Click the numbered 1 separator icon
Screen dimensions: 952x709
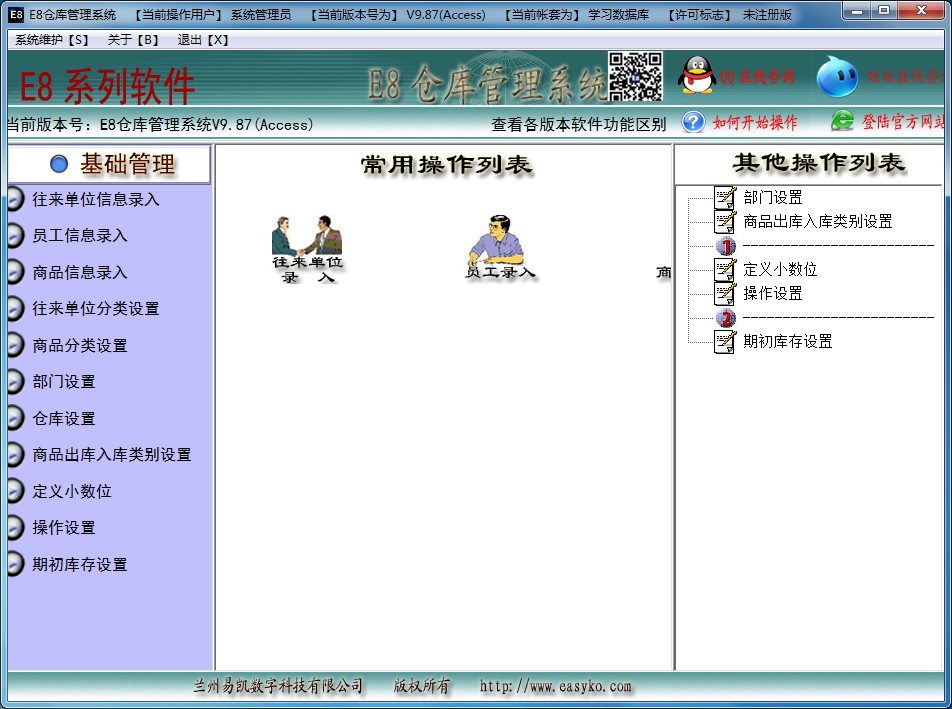click(726, 246)
